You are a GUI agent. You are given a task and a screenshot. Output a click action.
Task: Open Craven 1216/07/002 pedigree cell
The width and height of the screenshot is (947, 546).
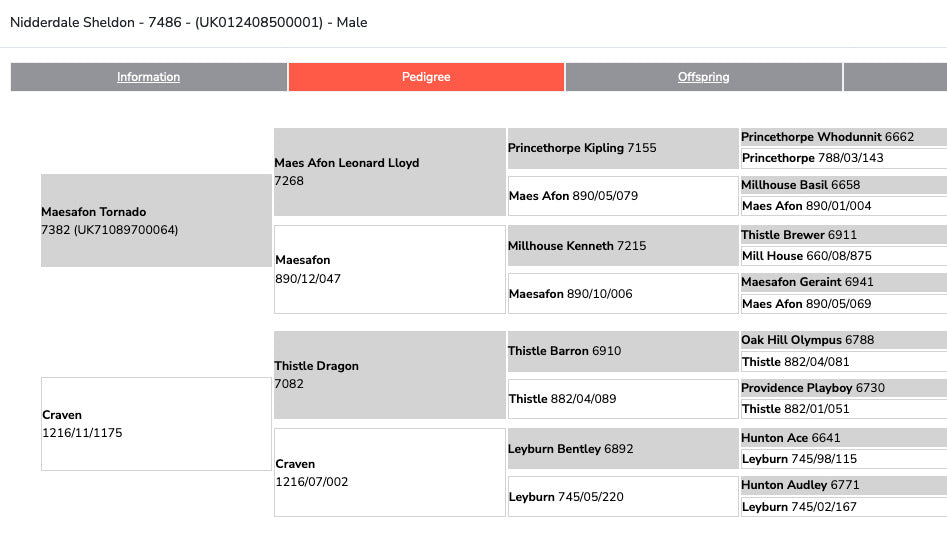tap(389, 472)
